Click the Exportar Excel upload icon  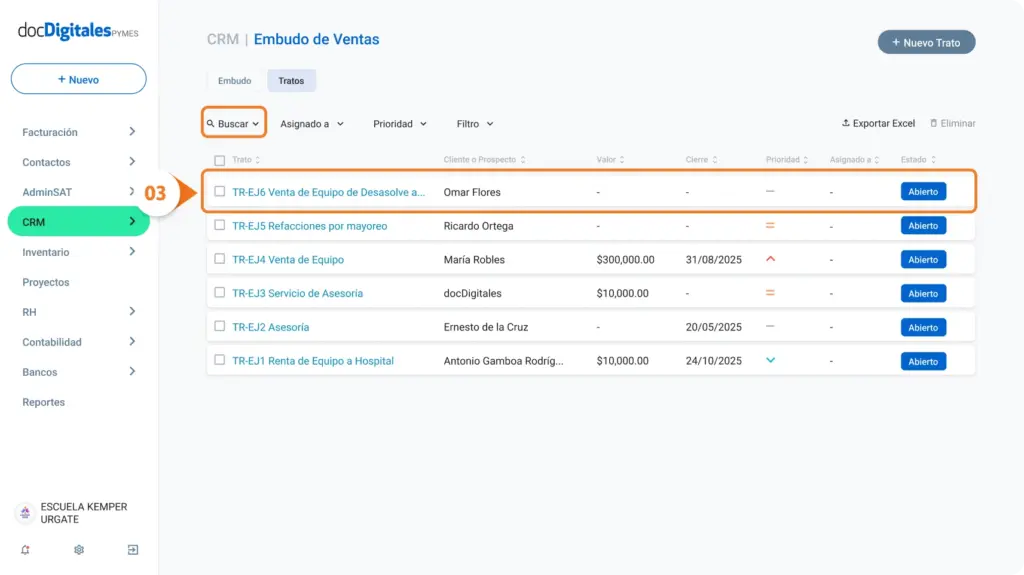(845, 123)
